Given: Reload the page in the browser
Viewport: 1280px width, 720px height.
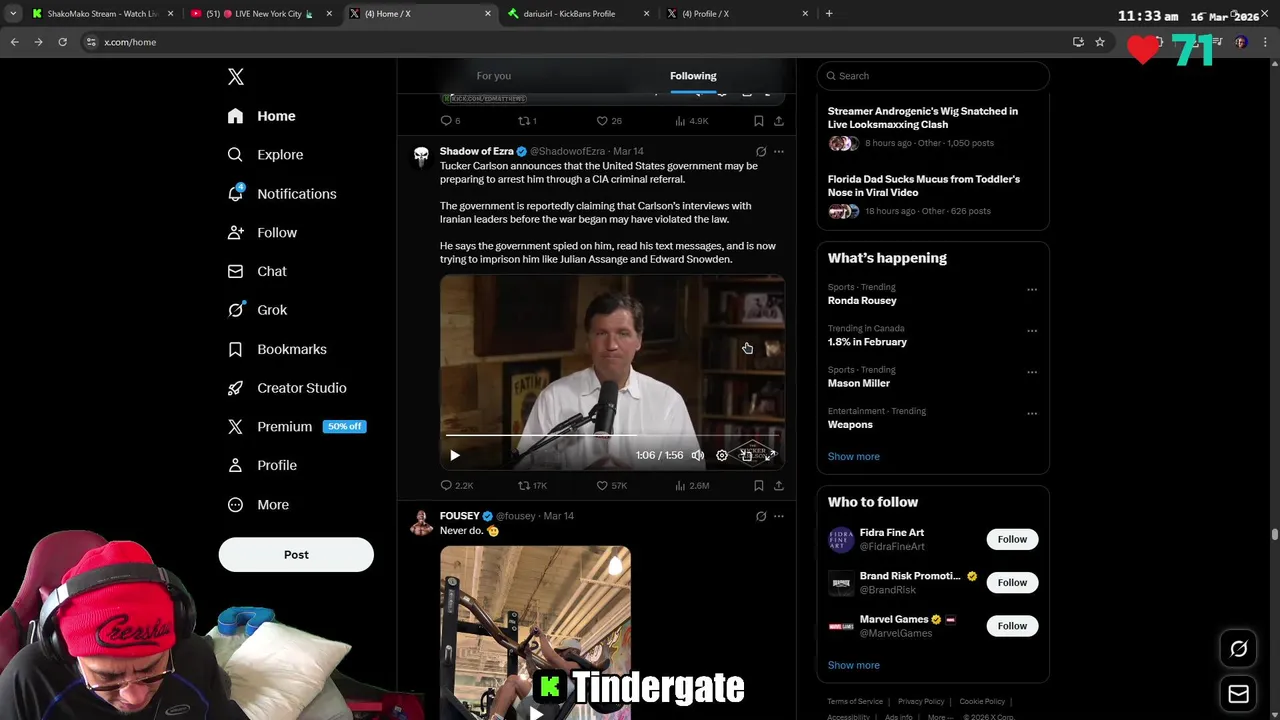Looking at the screenshot, I should (62, 42).
